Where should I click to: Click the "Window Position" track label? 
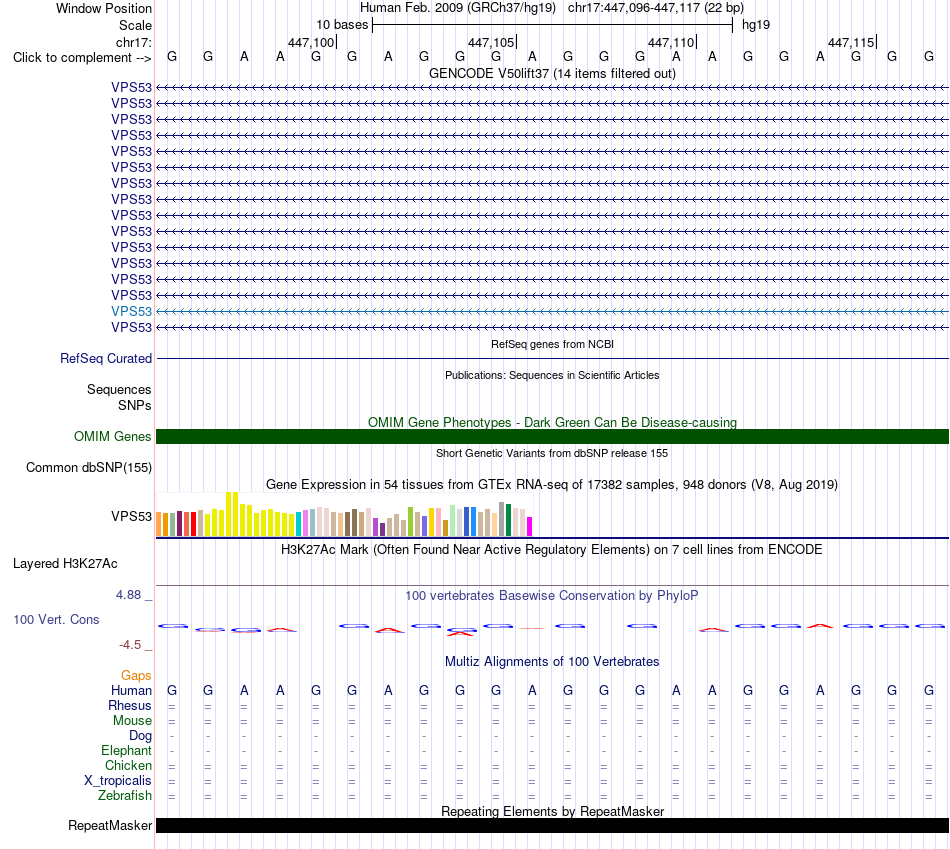coord(104,8)
